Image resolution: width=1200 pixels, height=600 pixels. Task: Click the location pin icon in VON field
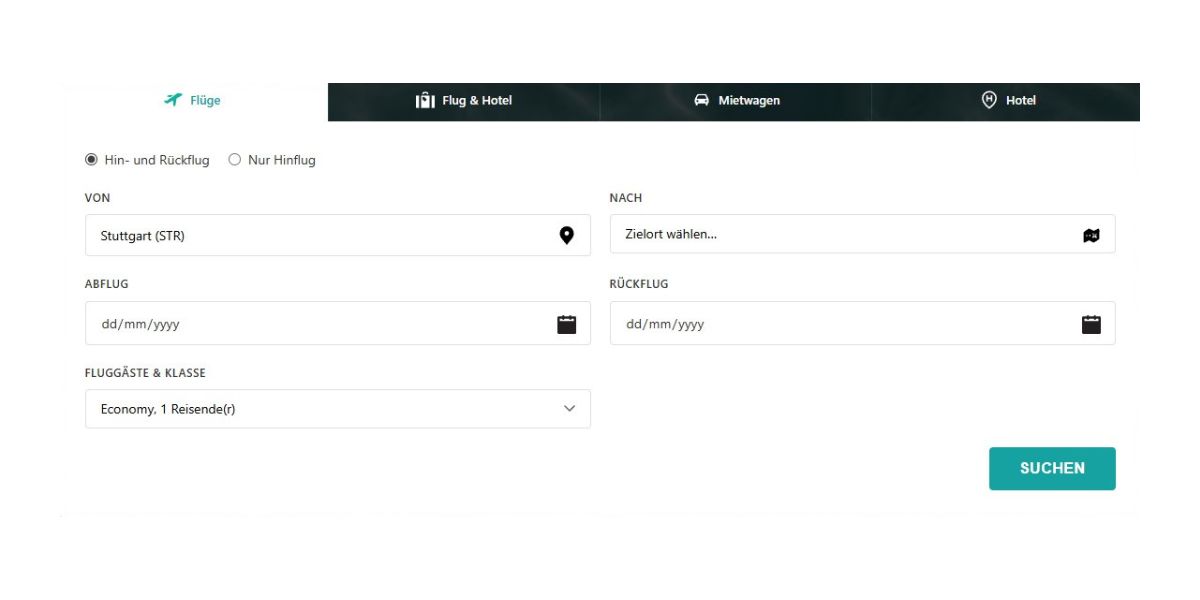pos(567,236)
